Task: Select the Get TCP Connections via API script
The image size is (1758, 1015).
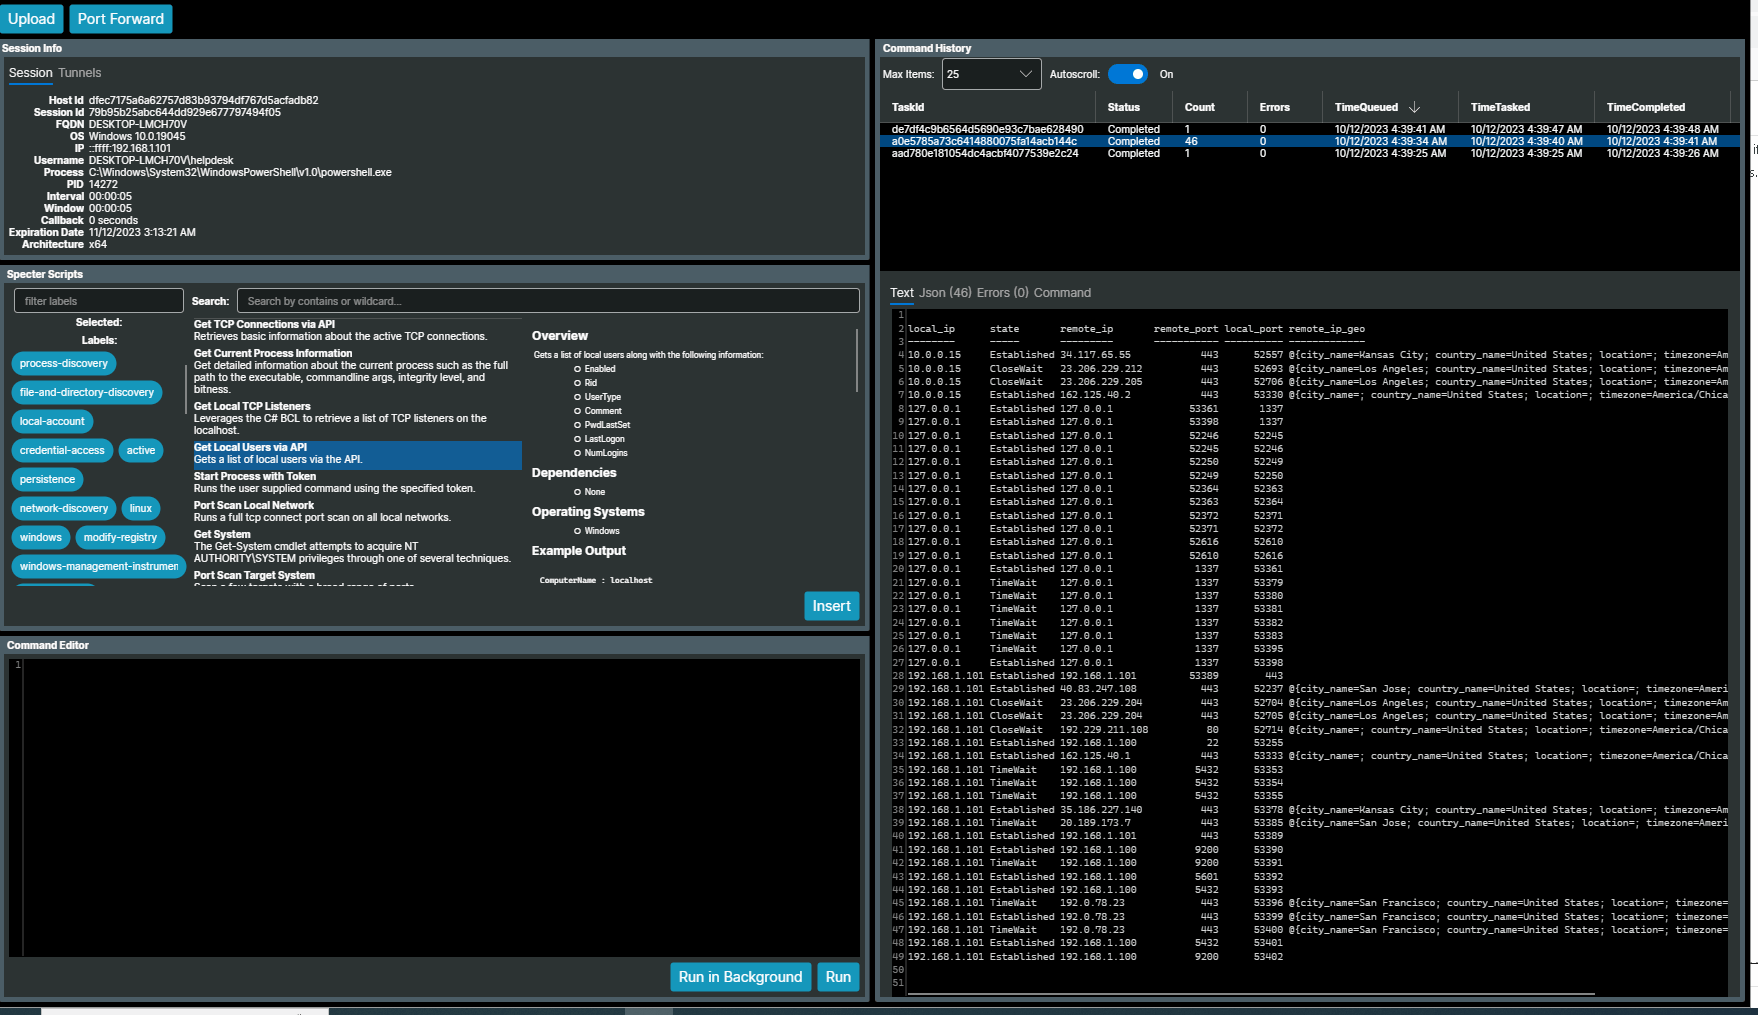Action: point(356,330)
